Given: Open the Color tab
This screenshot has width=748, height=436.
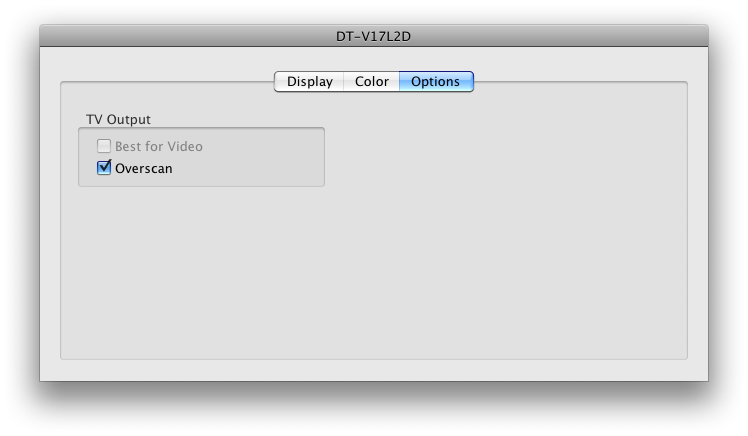Looking at the screenshot, I should [371, 82].
